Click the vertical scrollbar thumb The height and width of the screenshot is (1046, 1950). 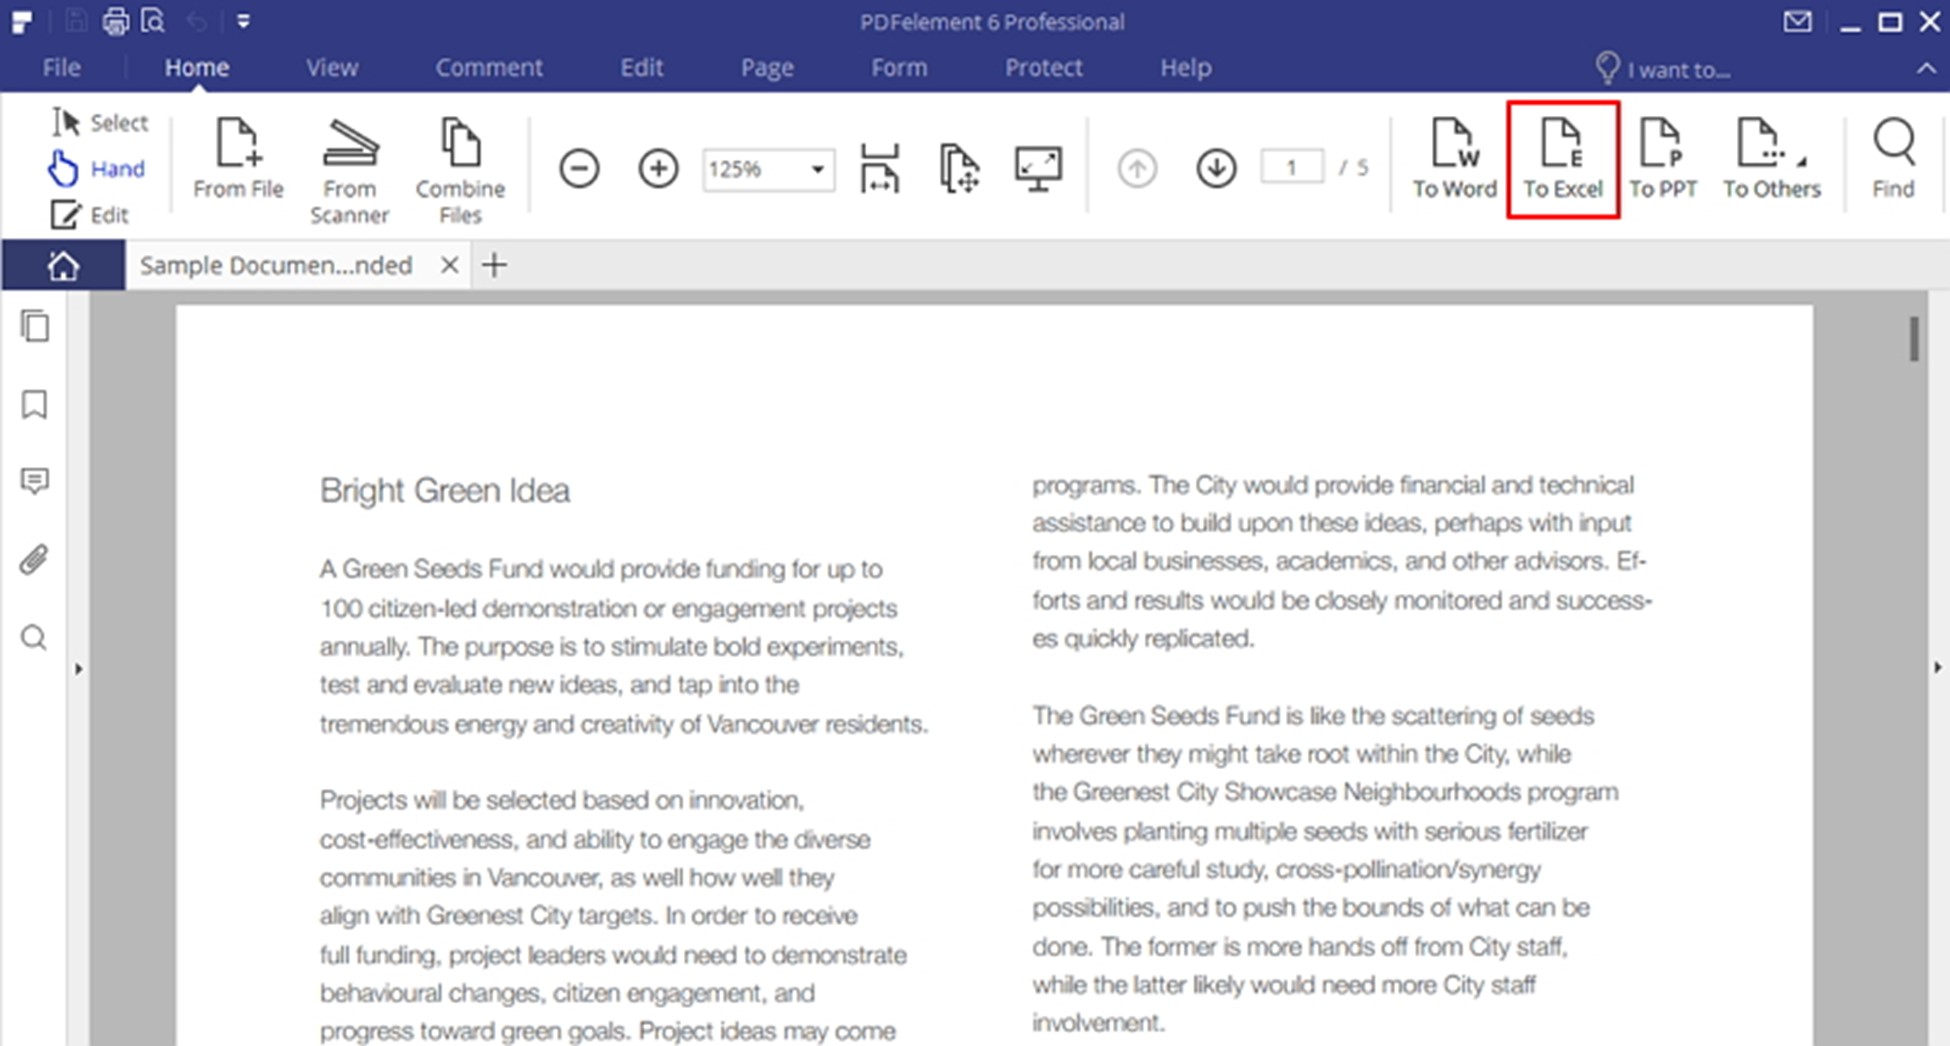[1914, 338]
